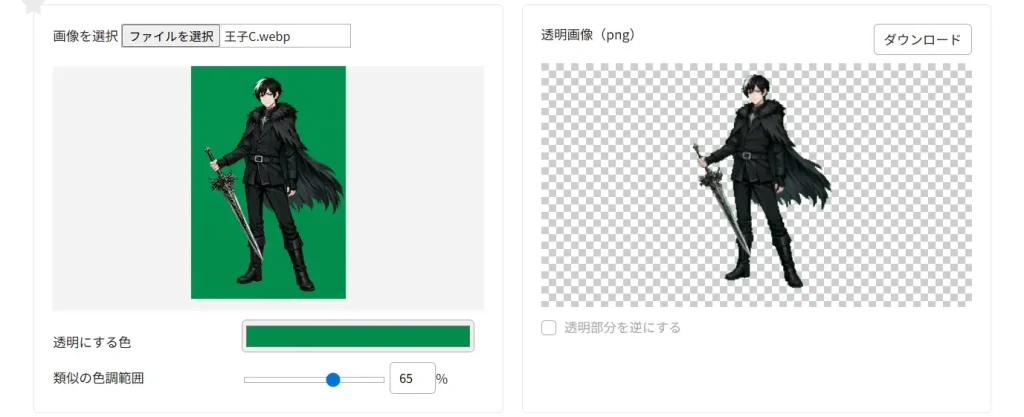The height and width of the screenshot is (417, 1024).
Task: Click the slider track left of the thumb
Action: [284, 380]
